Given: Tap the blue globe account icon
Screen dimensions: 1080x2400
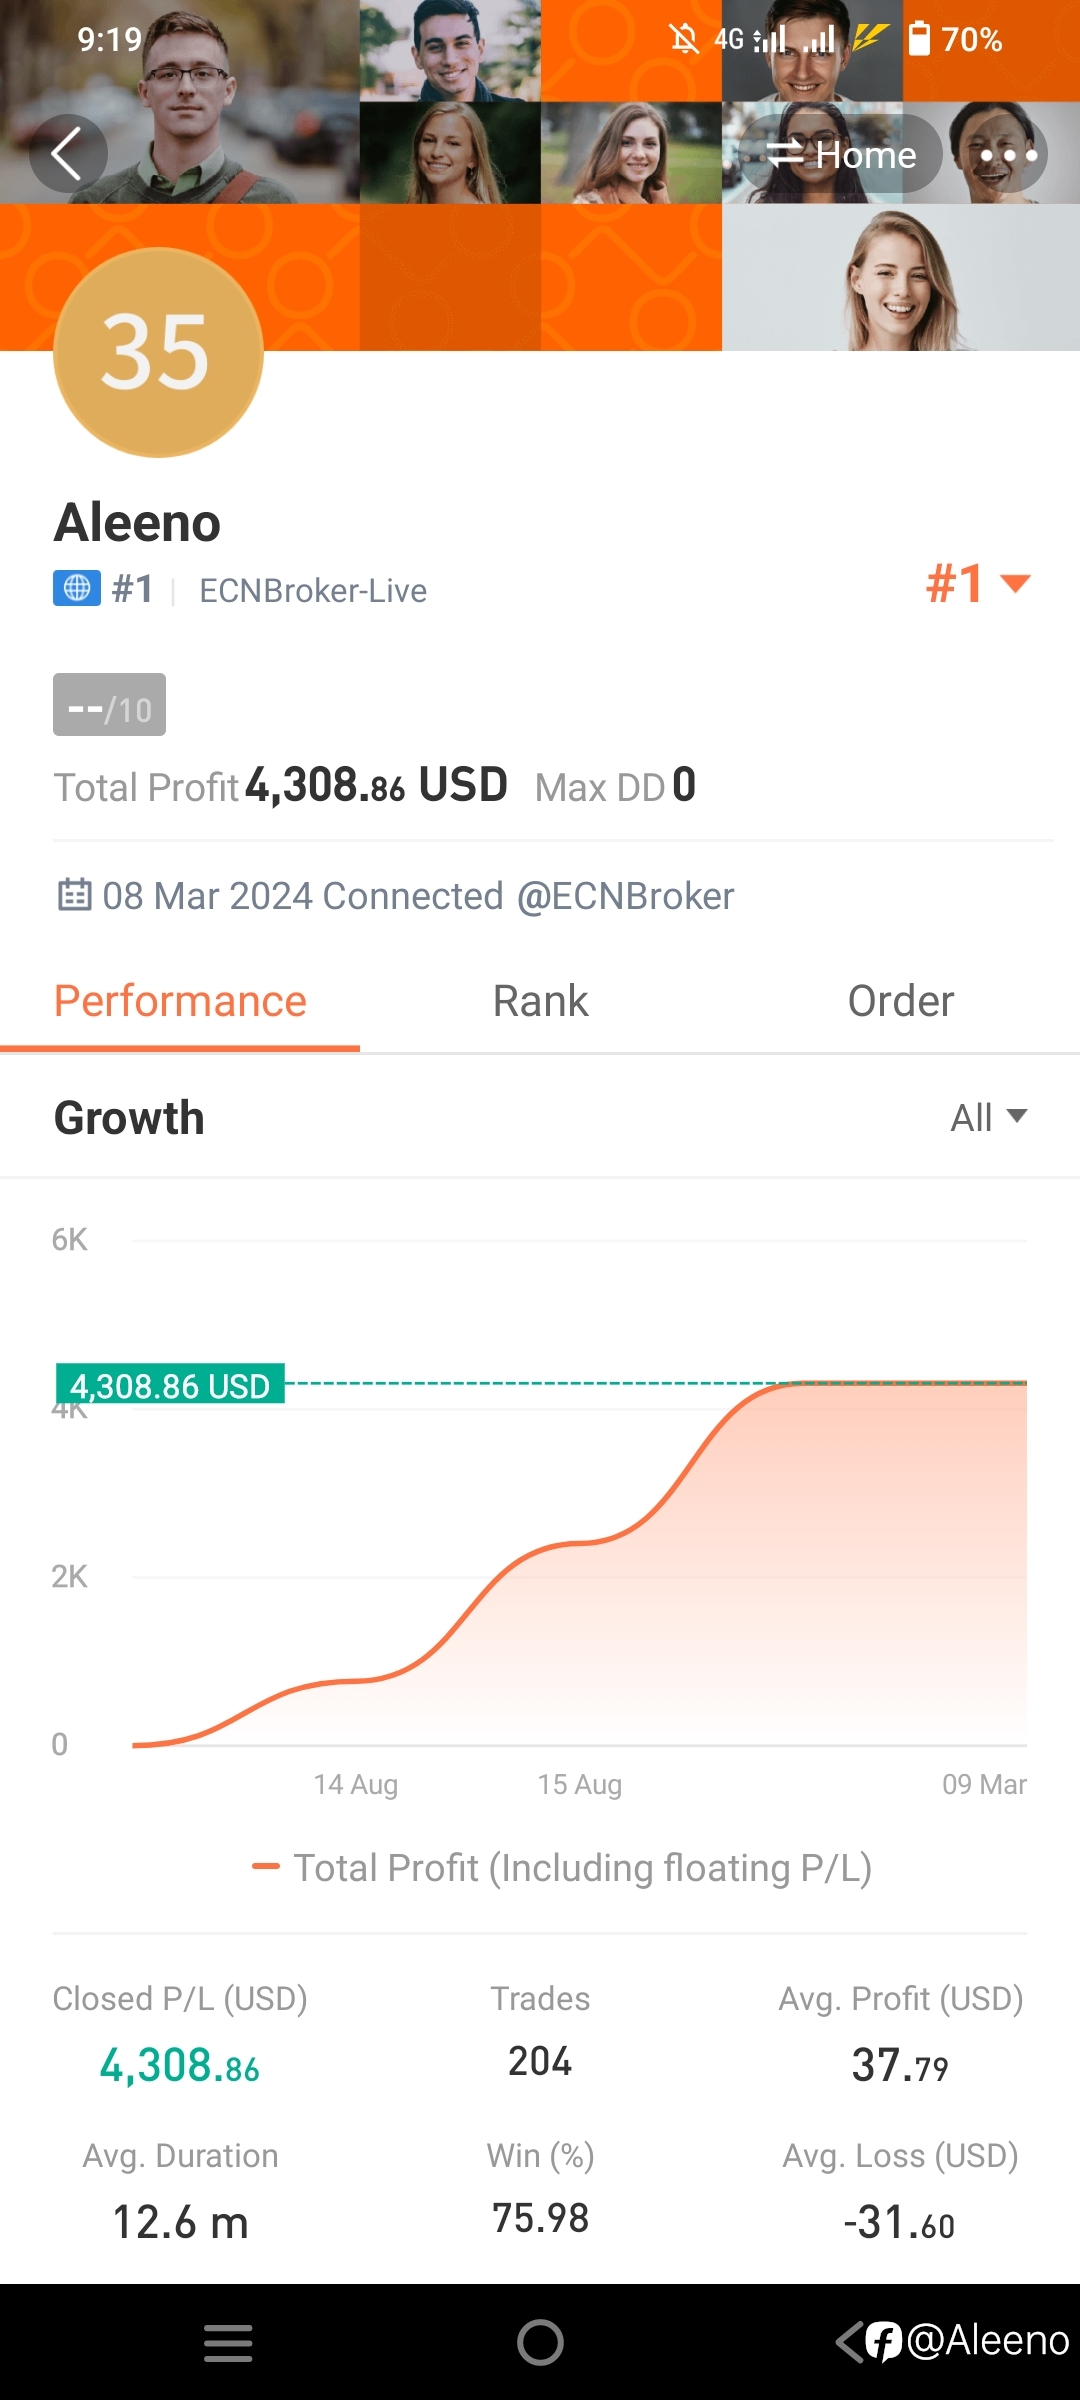Looking at the screenshot, I should [x=77, y=588].
